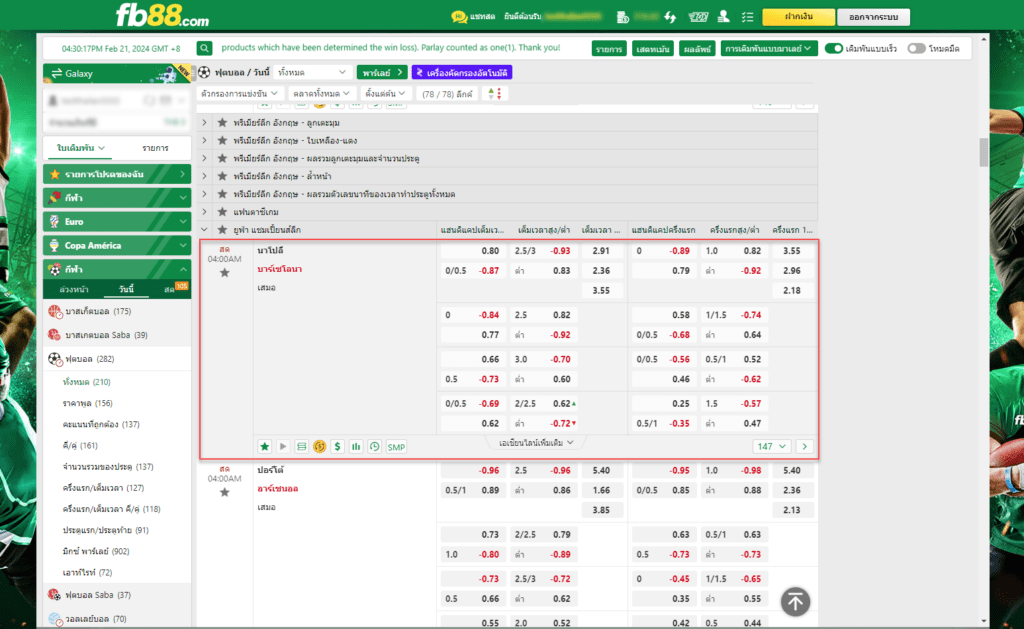Expand the Copa América sidebar section

coord(118,246)
